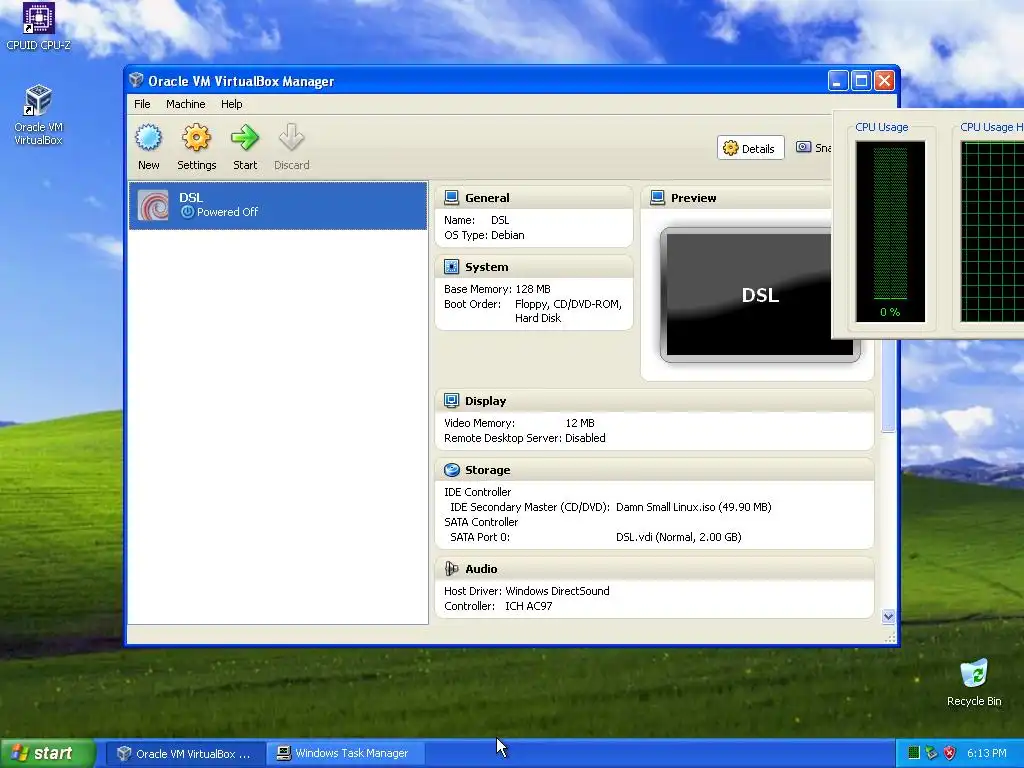Click the 6:13 PM system clock
This screenshot has width=1024, height=768.
pos(986,753)
